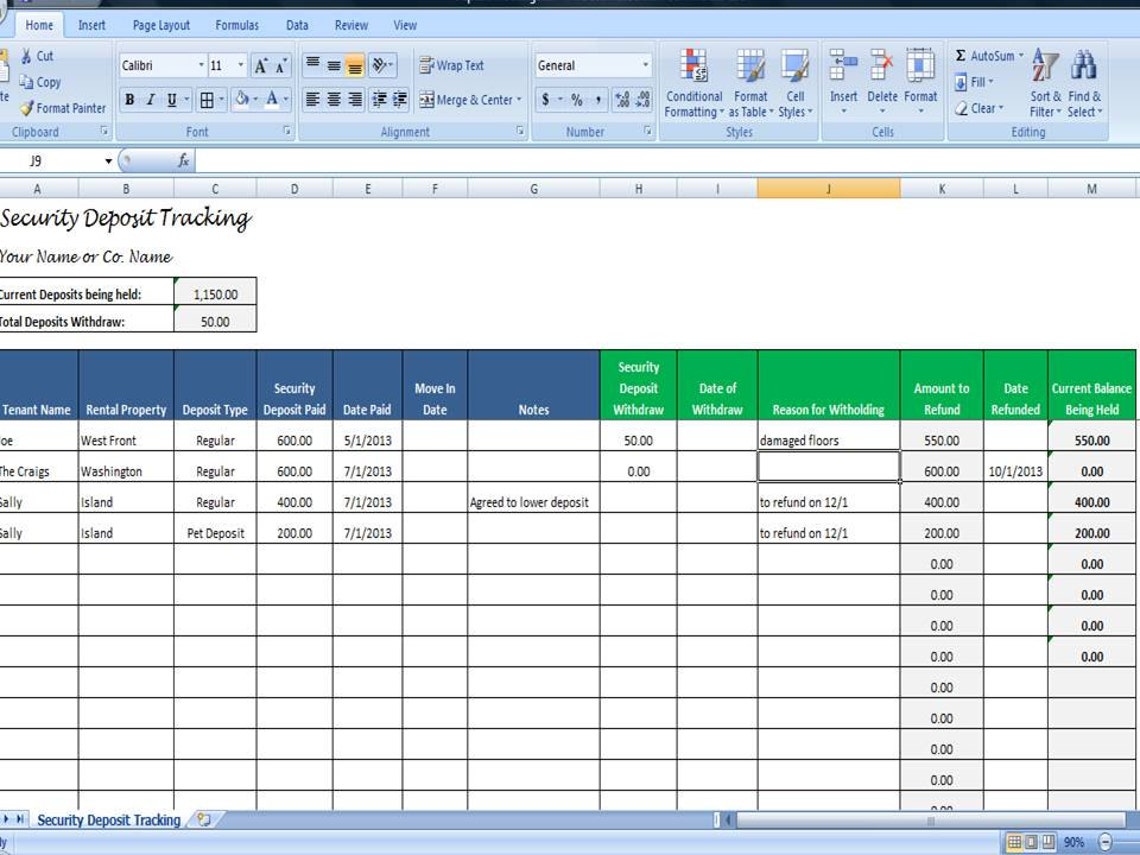This screenshot has height=855, width=1140.
Task: Click the zoom out minus button
Action: tap(1105, 843)
